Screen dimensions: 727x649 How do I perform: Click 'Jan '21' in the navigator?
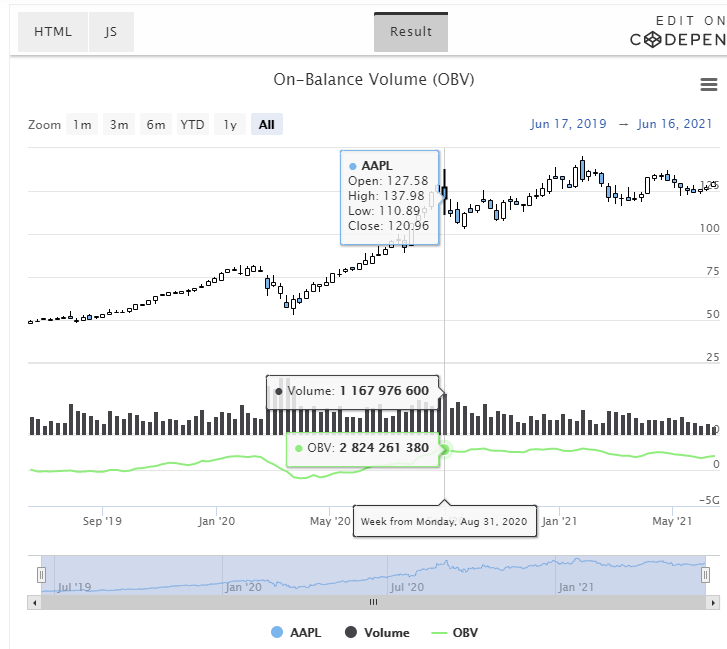(576, 587)
